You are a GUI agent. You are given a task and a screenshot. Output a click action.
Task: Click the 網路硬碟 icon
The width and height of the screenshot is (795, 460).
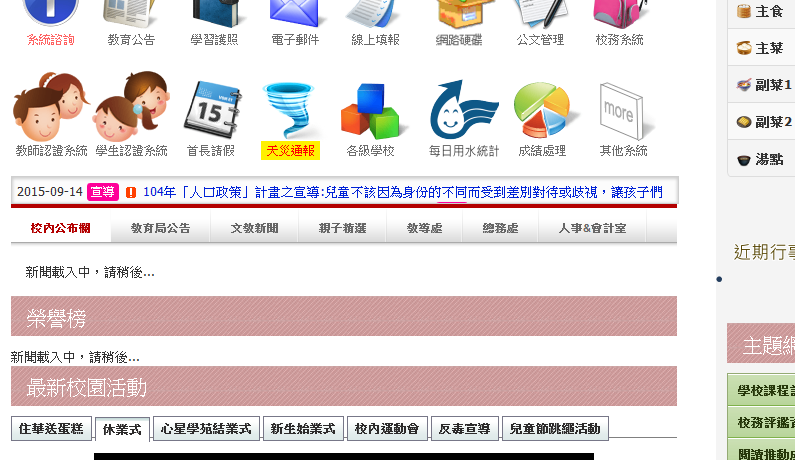pos(459,14)
